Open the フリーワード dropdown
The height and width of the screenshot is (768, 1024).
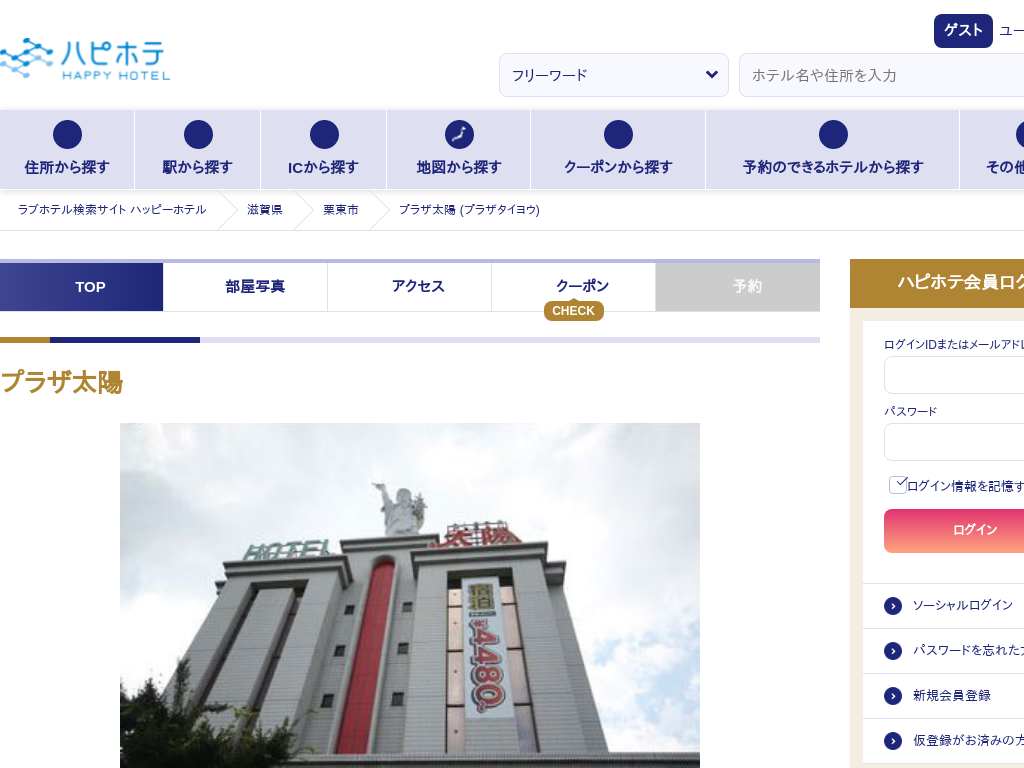(x=614, y=75)
